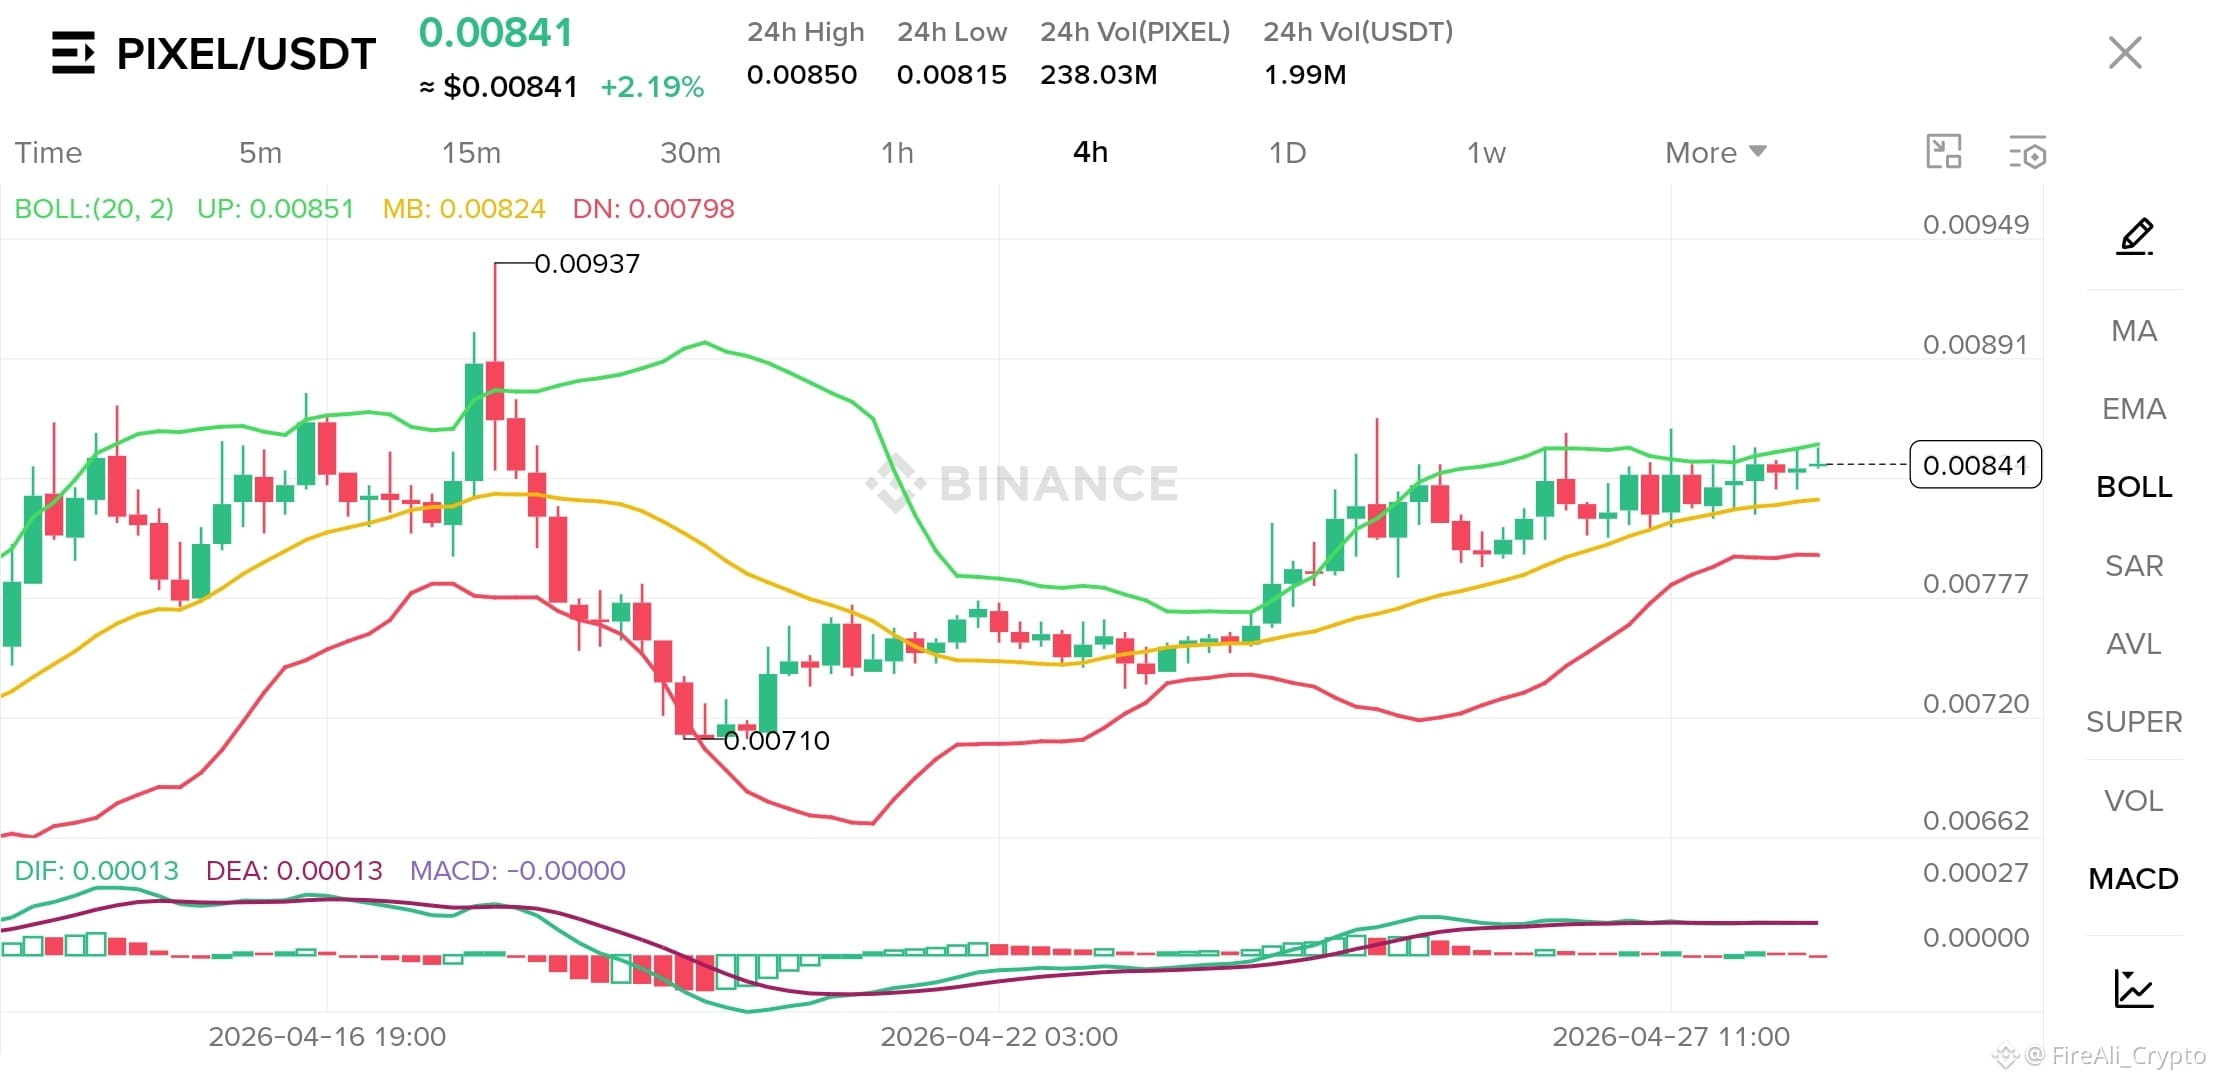Click the 24h Vol(USDT) value 1.99M
Screen dimensions: 2220x1080
point(1305,75)
